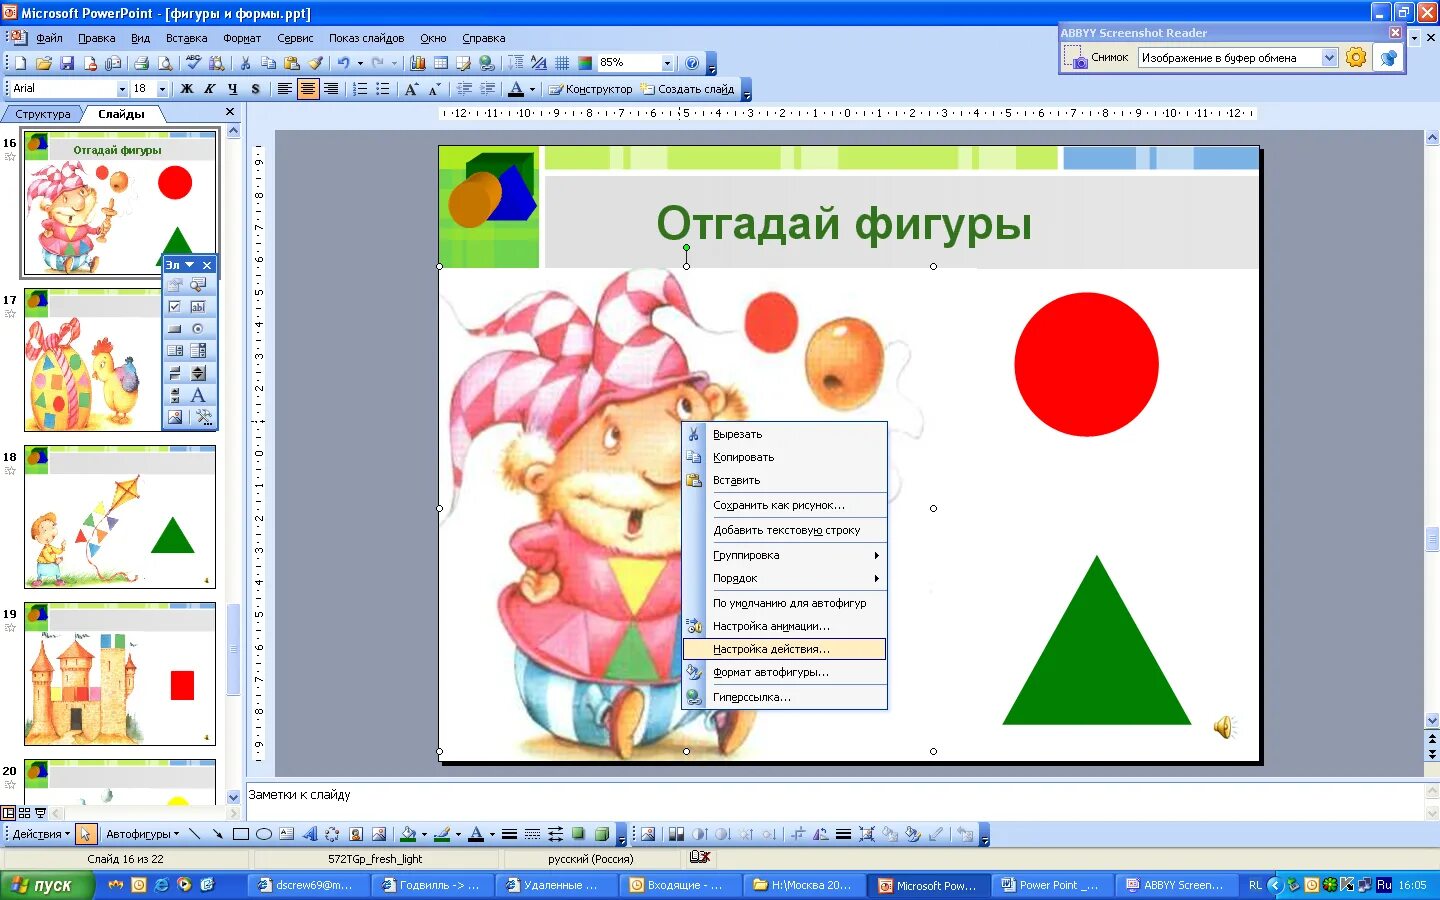1440x900 pixels.
Task: Open the font size 18 dropdown
Action: (x=162, y=89)
